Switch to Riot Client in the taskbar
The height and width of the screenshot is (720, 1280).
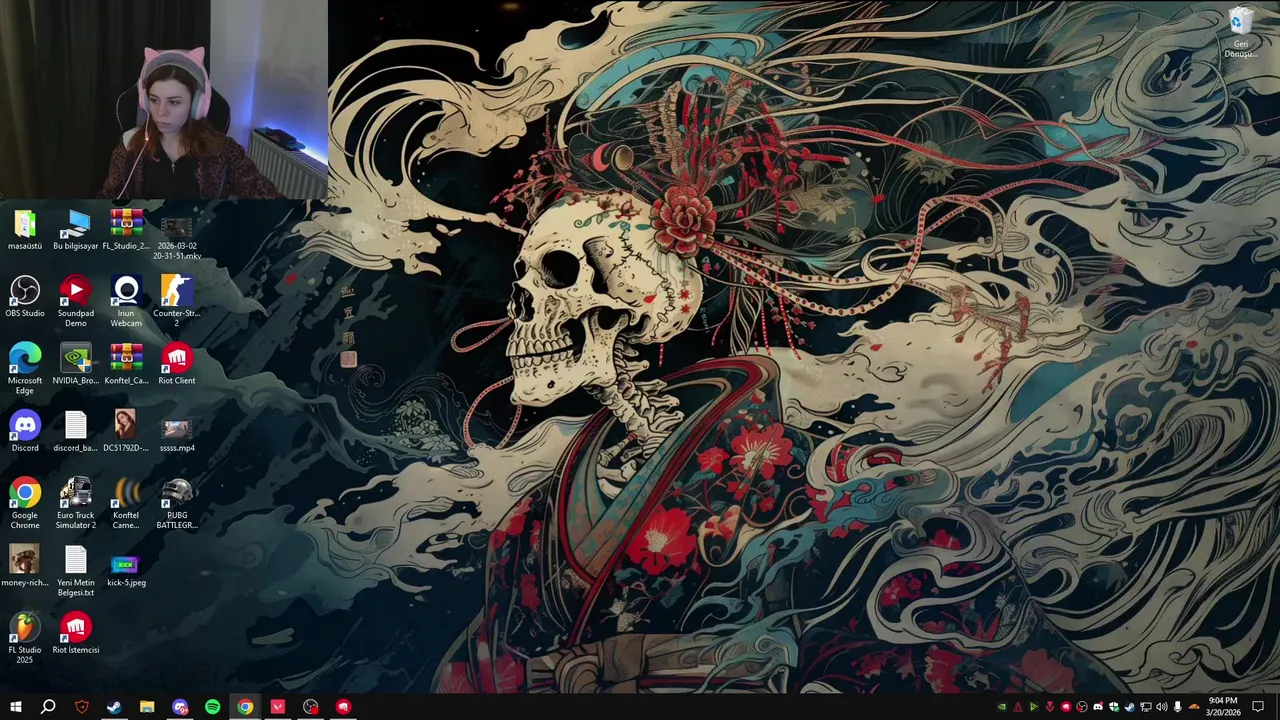(343, 707)
